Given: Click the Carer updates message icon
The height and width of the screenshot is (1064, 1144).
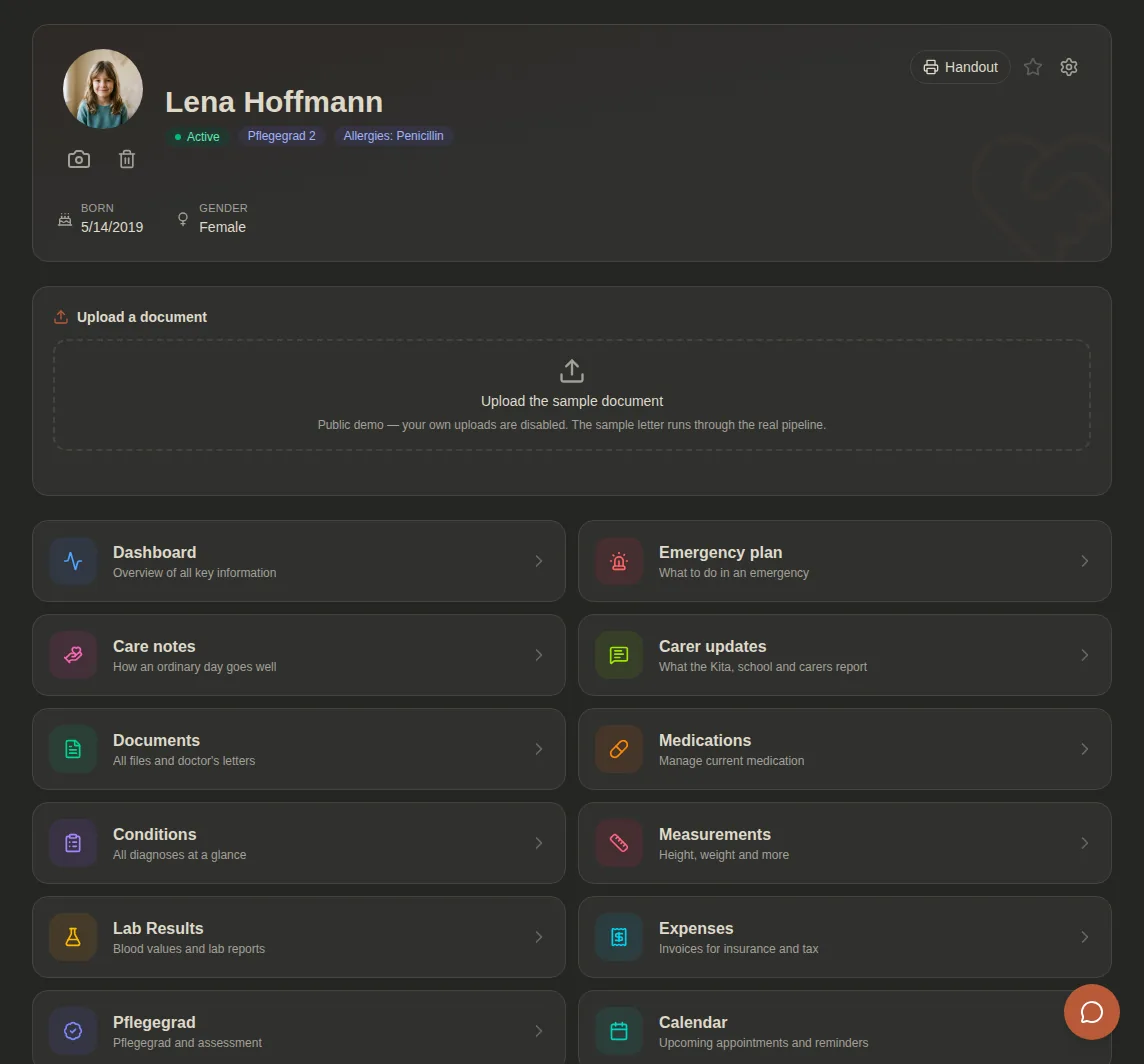Looking at the screenshot, I should (x=619, y=655).
